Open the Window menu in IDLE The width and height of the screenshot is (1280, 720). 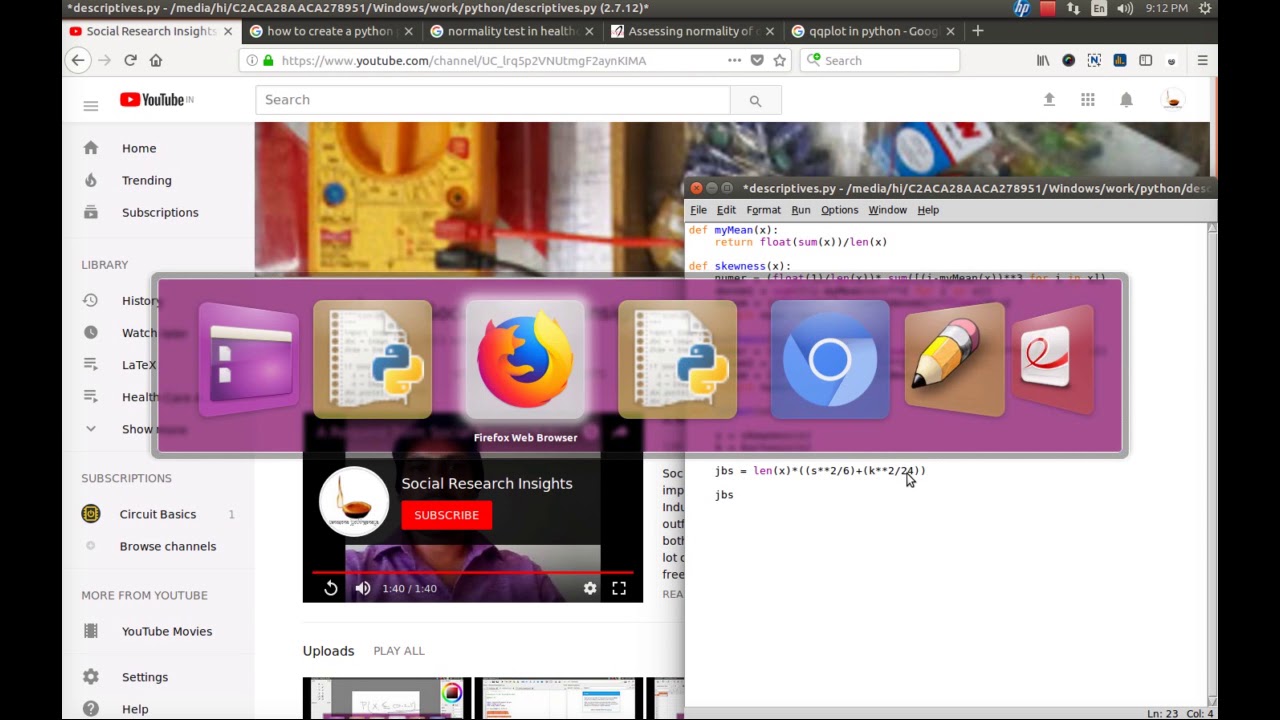point(887,210)
